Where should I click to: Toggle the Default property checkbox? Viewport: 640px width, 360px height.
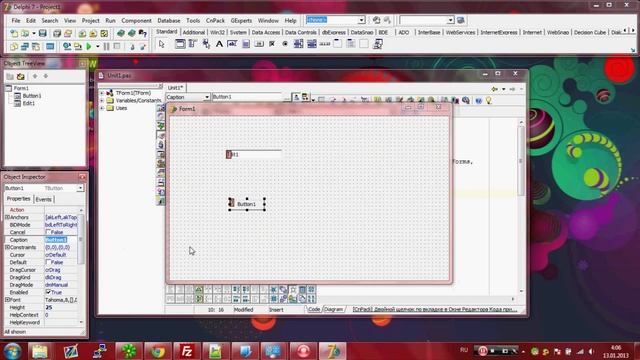pyautogui.click(x=48, y=262)
